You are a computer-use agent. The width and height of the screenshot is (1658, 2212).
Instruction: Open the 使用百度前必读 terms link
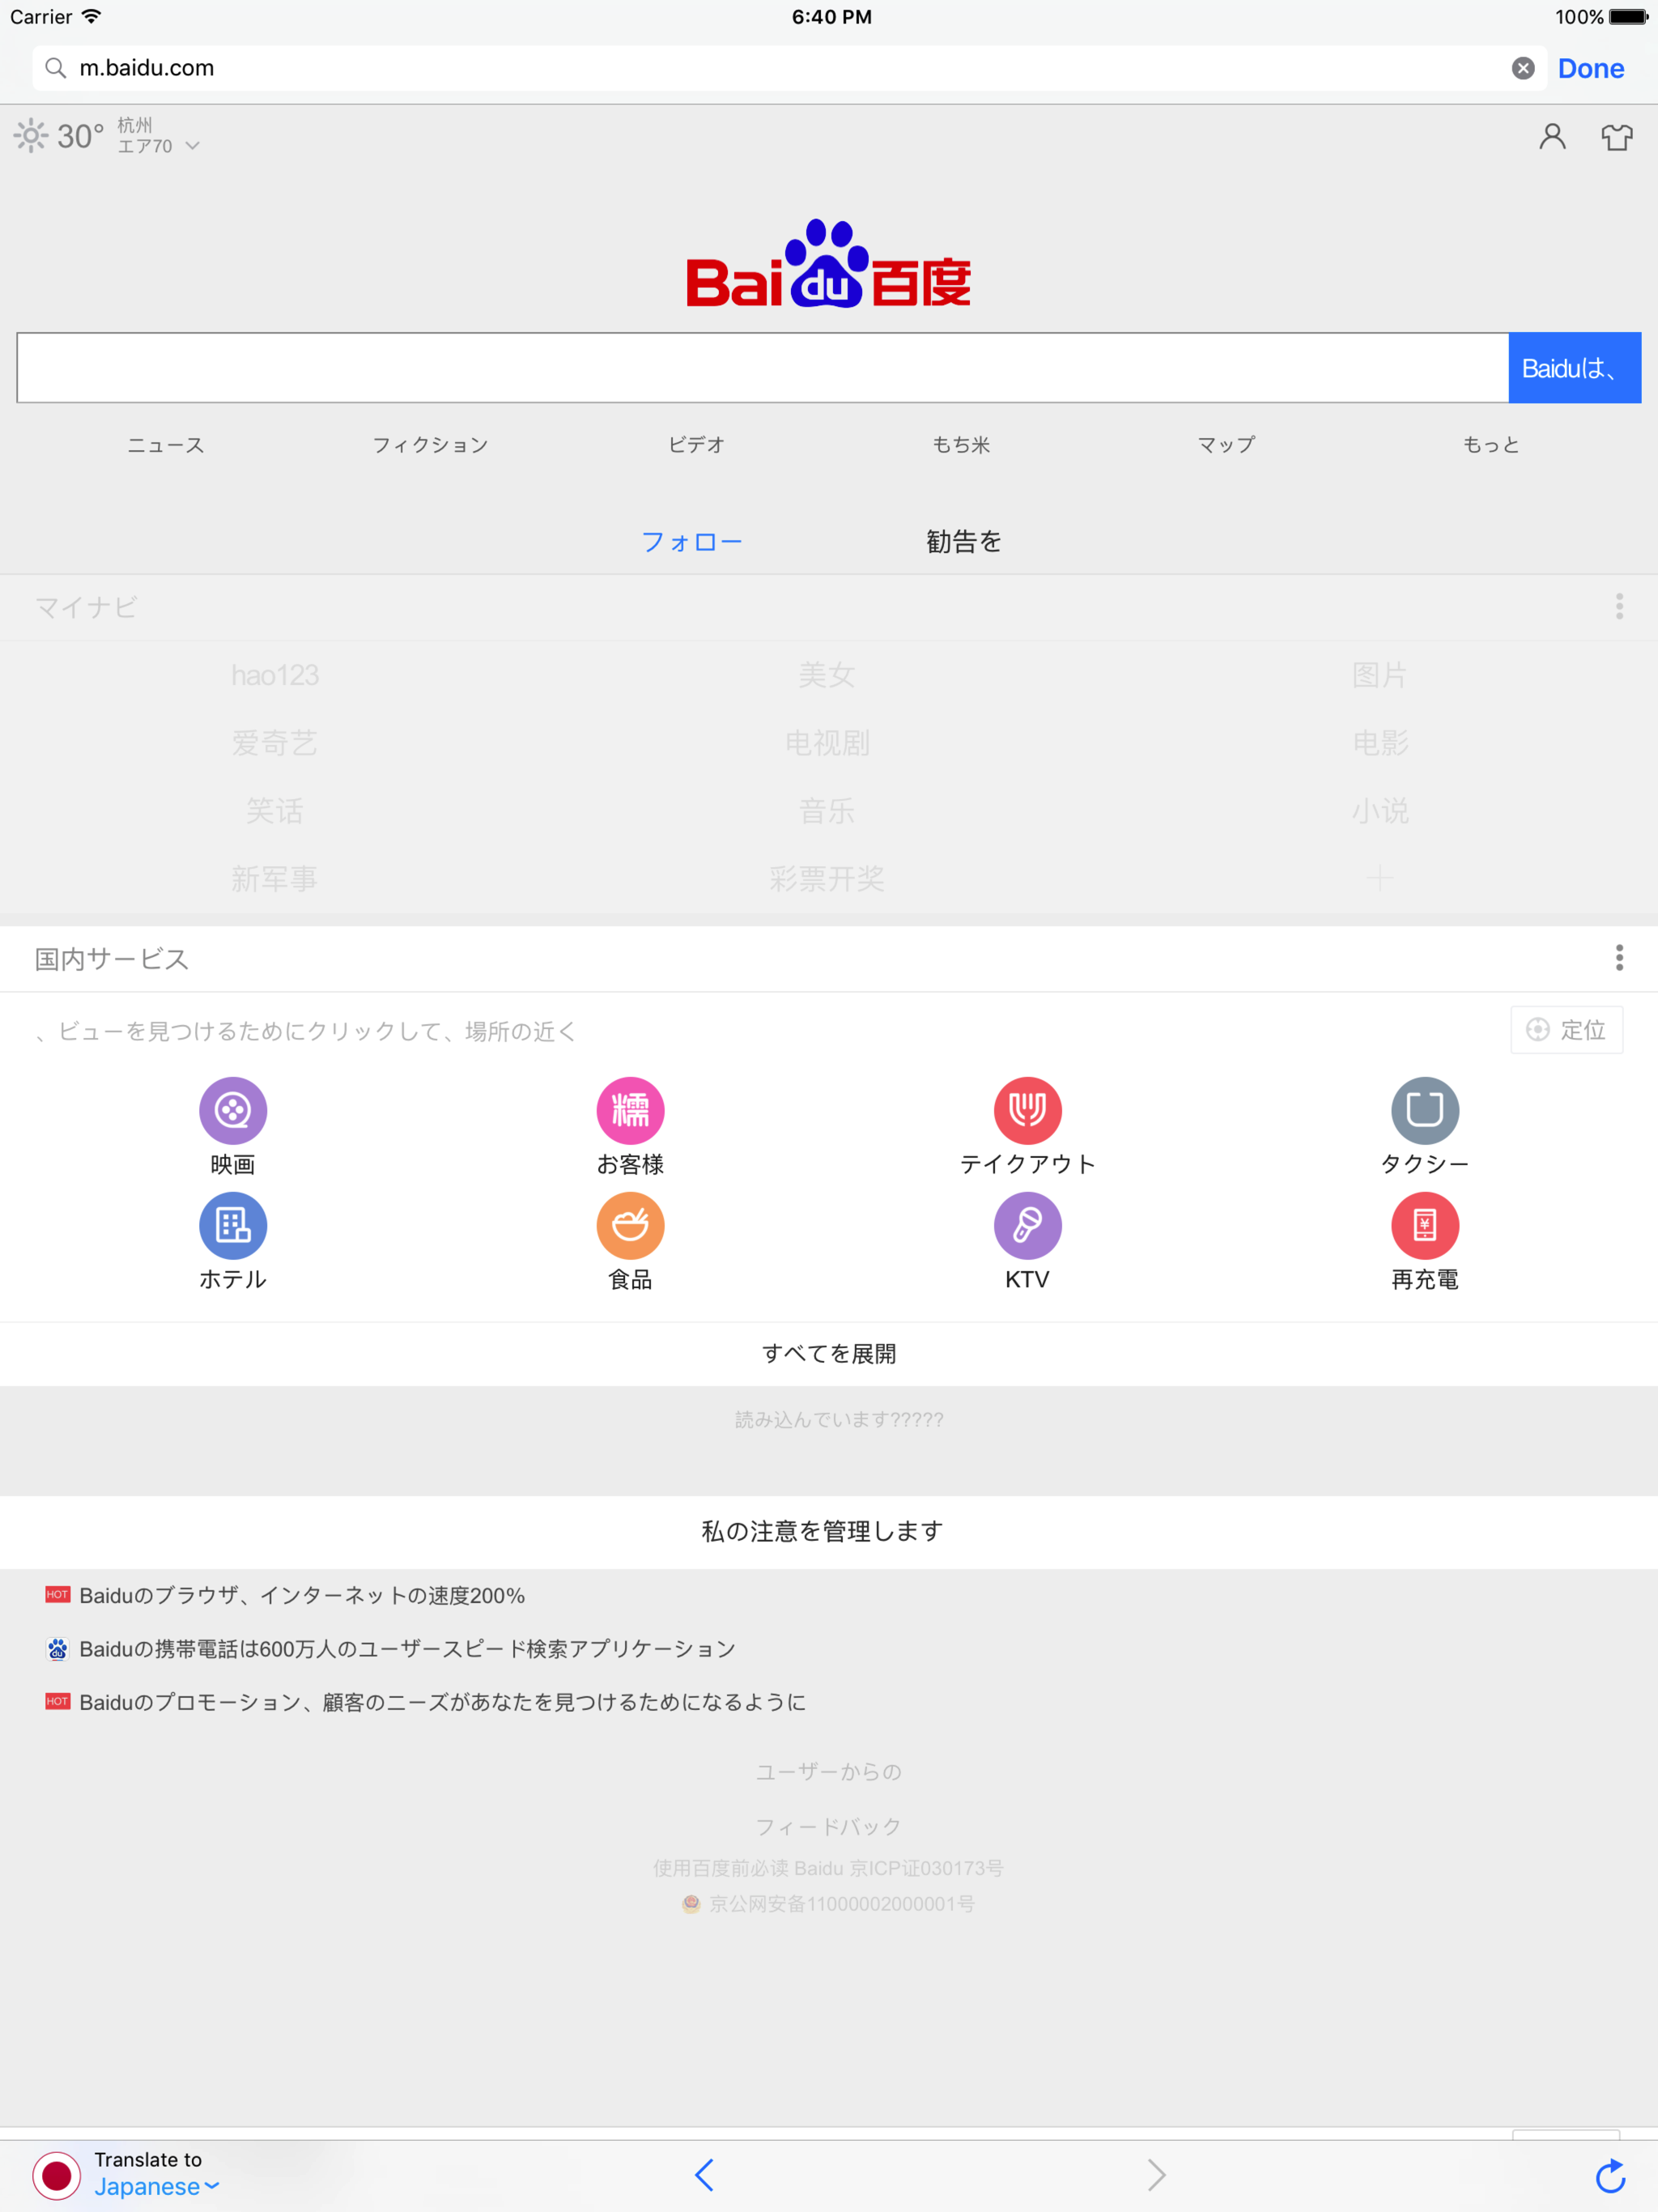coord(722,1868)
